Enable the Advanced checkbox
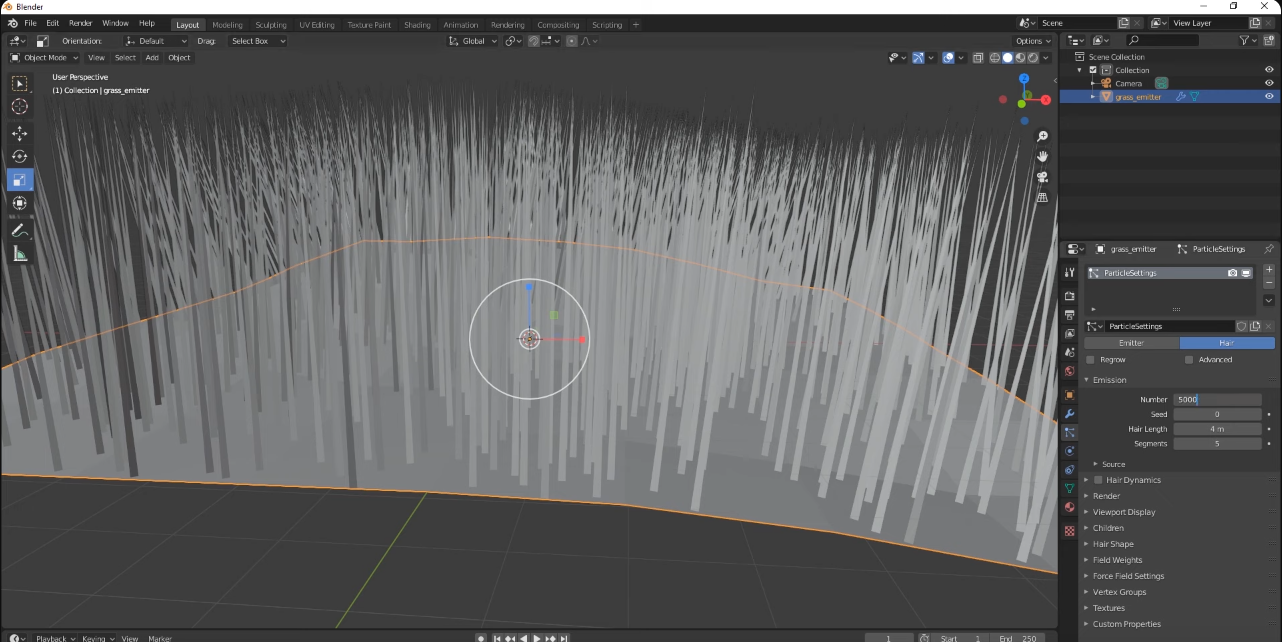This screenshot has width=1282, height=642. (1188, 360)
